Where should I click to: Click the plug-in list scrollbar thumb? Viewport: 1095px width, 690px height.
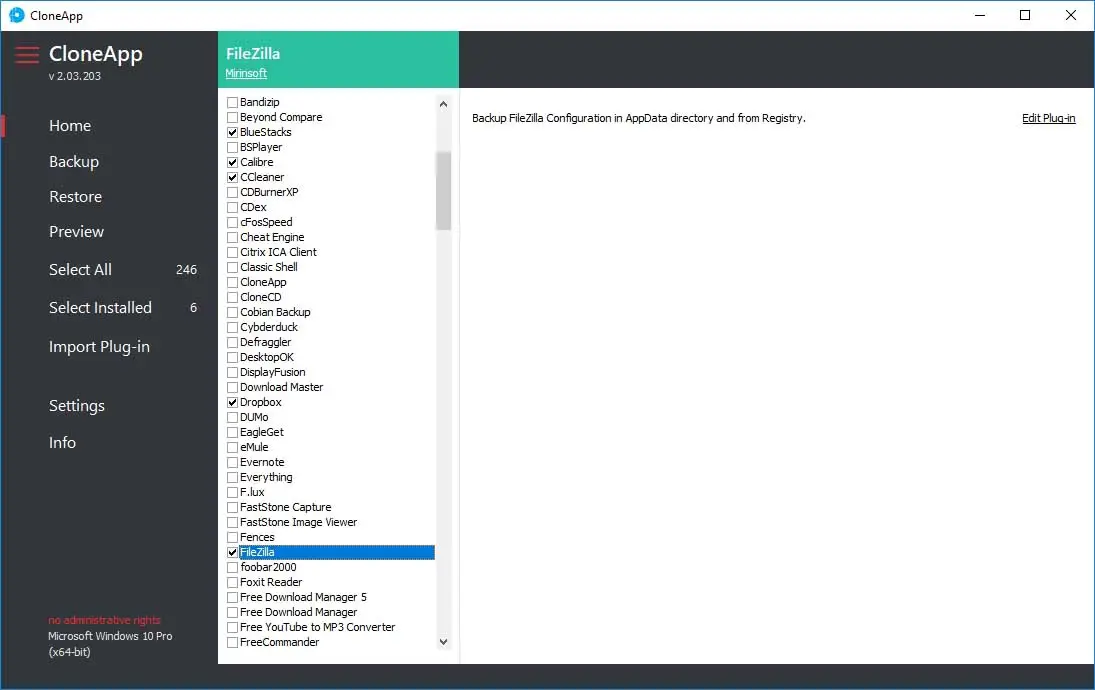pyautogui.click(x=443, y=190)
